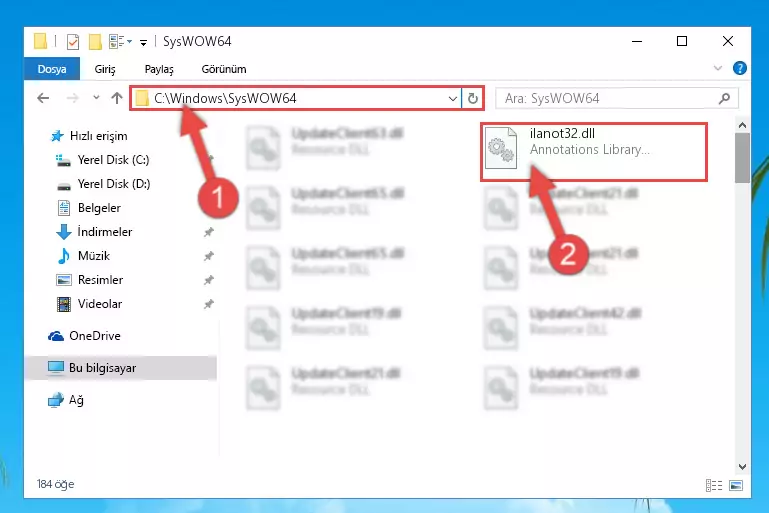Unpin İndirmeler using its pin icon
Image resolution: width=769 pixels, height=513 pixels.
click(x=209, y=232)
